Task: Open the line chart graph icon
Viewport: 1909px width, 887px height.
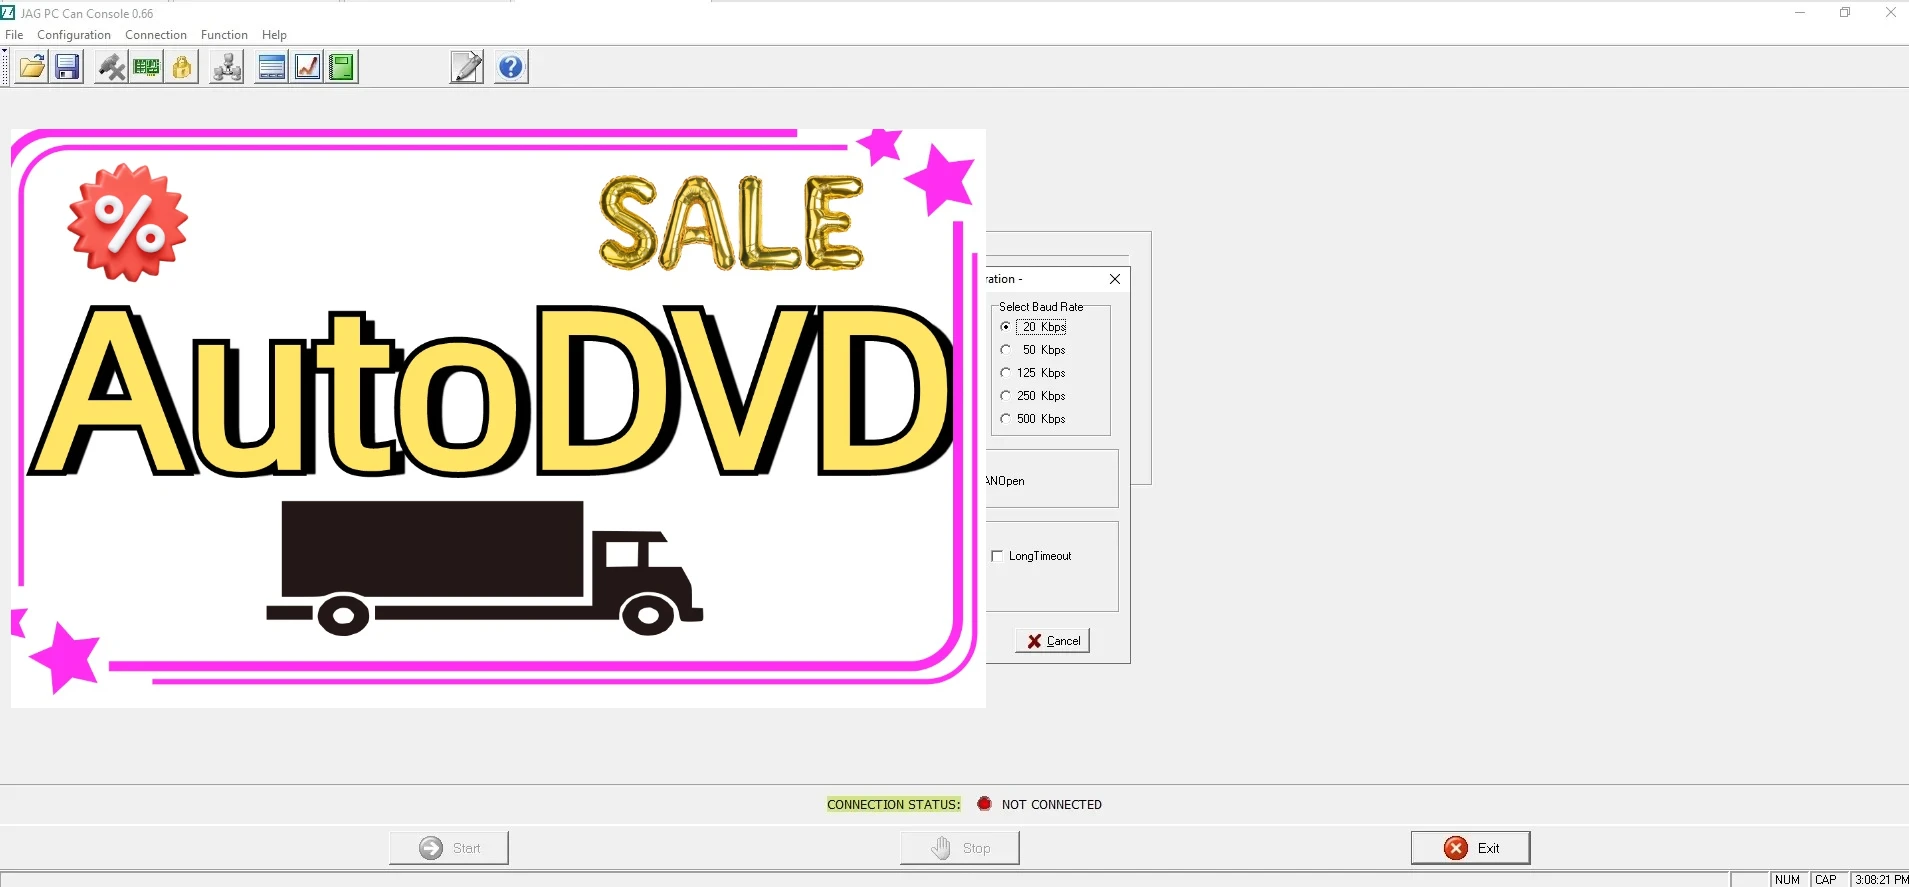Action: [307, 67]
